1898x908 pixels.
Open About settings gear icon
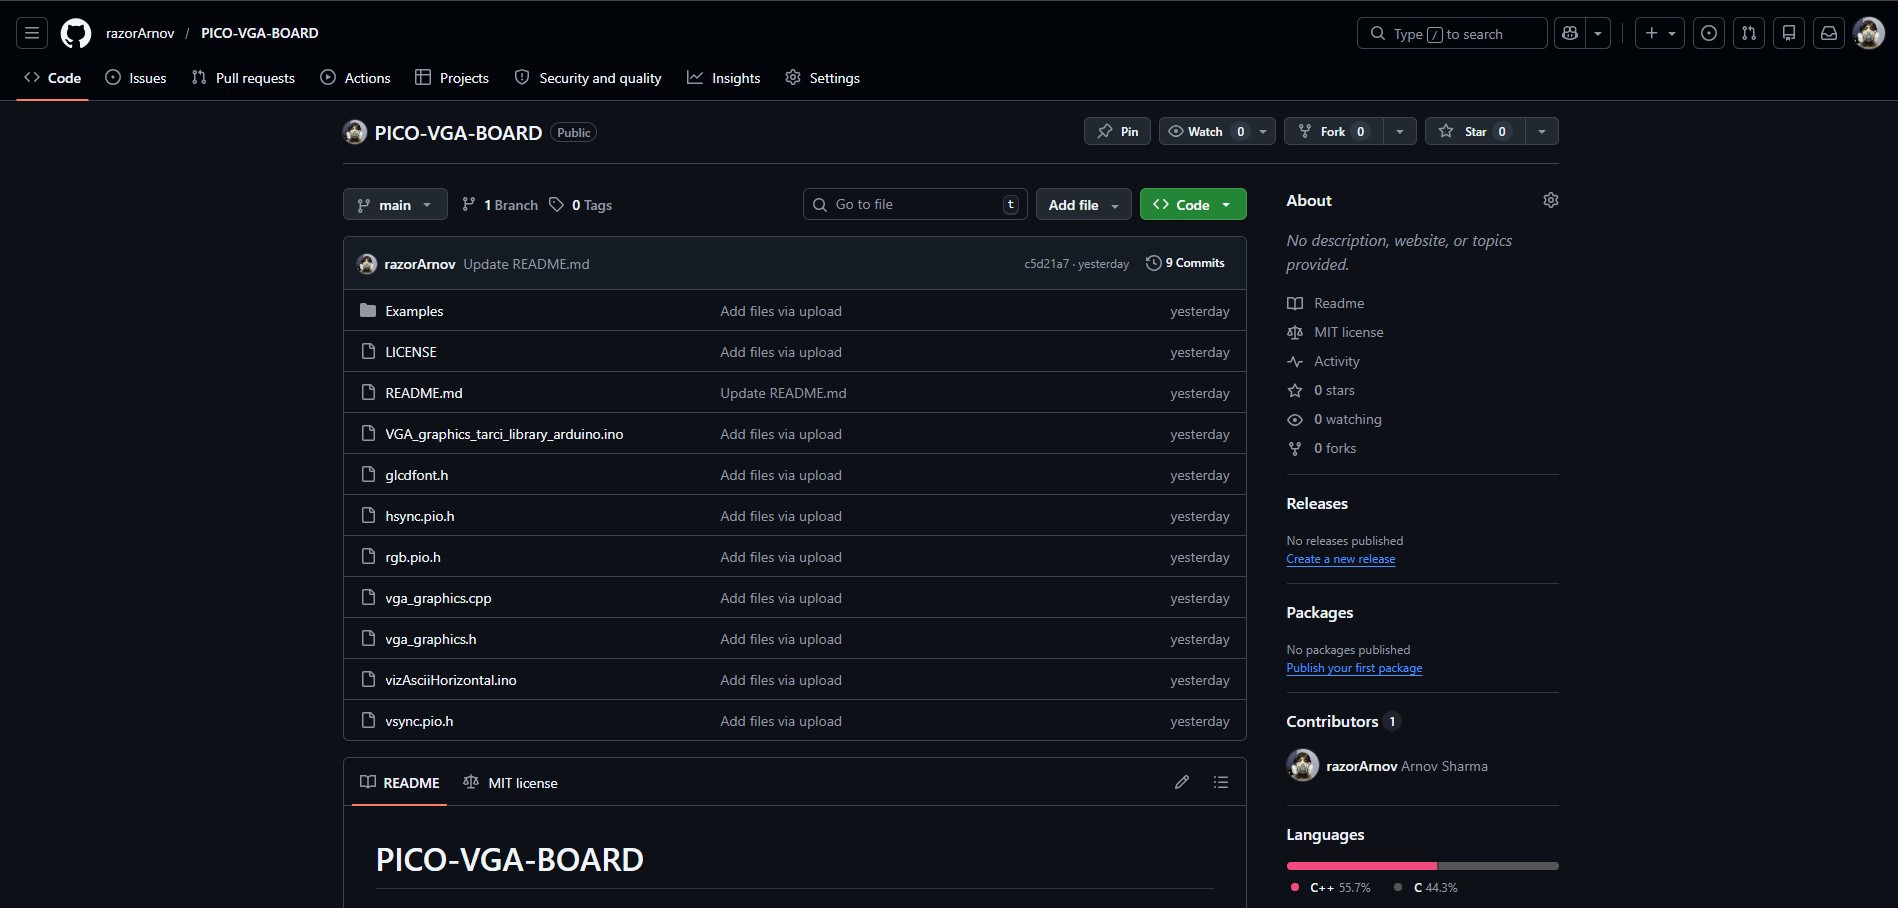tap(1551, 200)
